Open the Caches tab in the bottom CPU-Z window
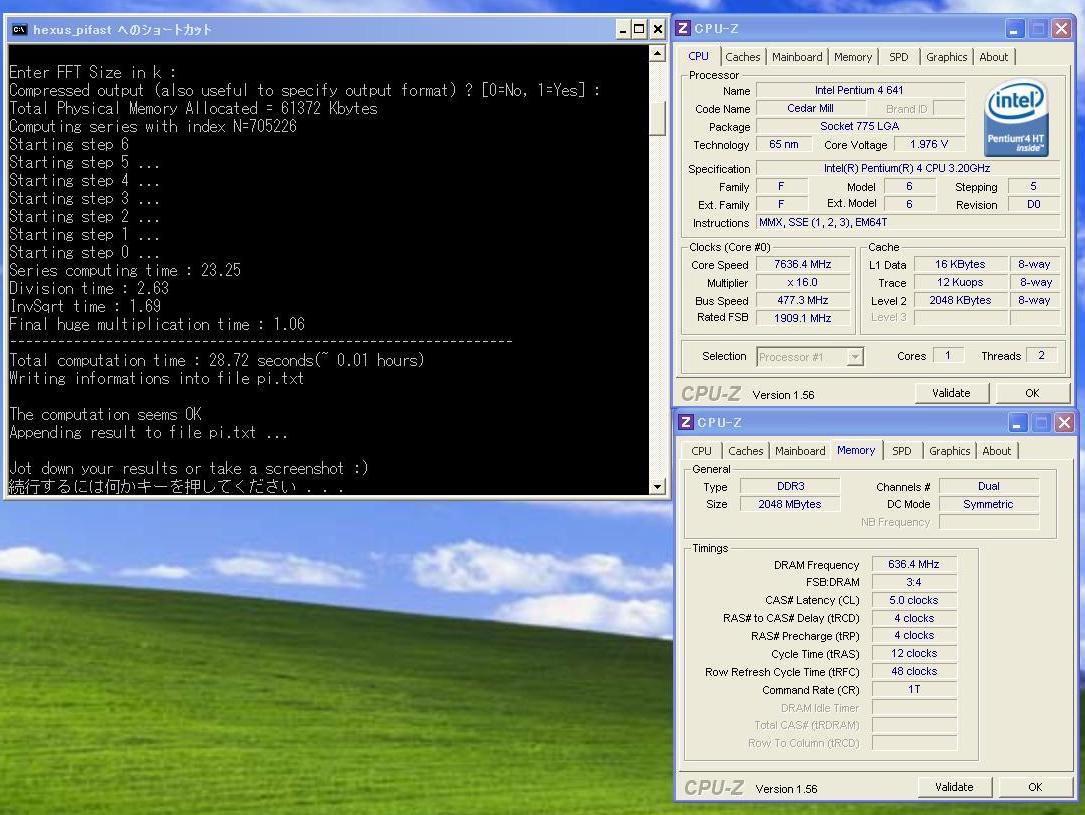 745,451
